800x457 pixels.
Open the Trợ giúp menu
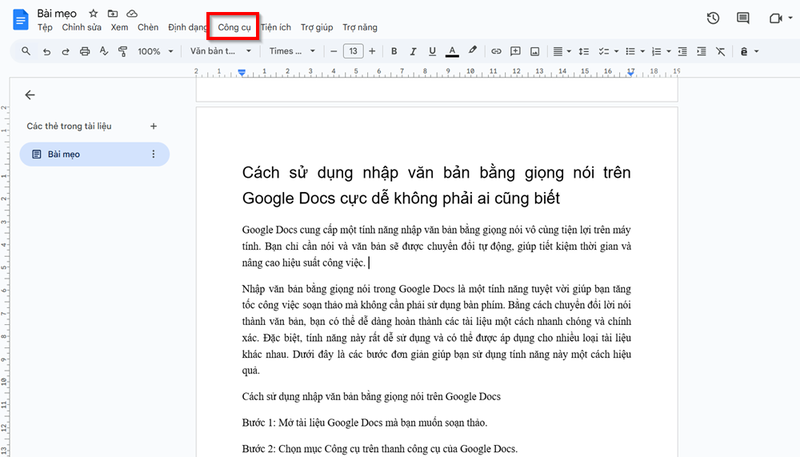click(x=316, y=27)
